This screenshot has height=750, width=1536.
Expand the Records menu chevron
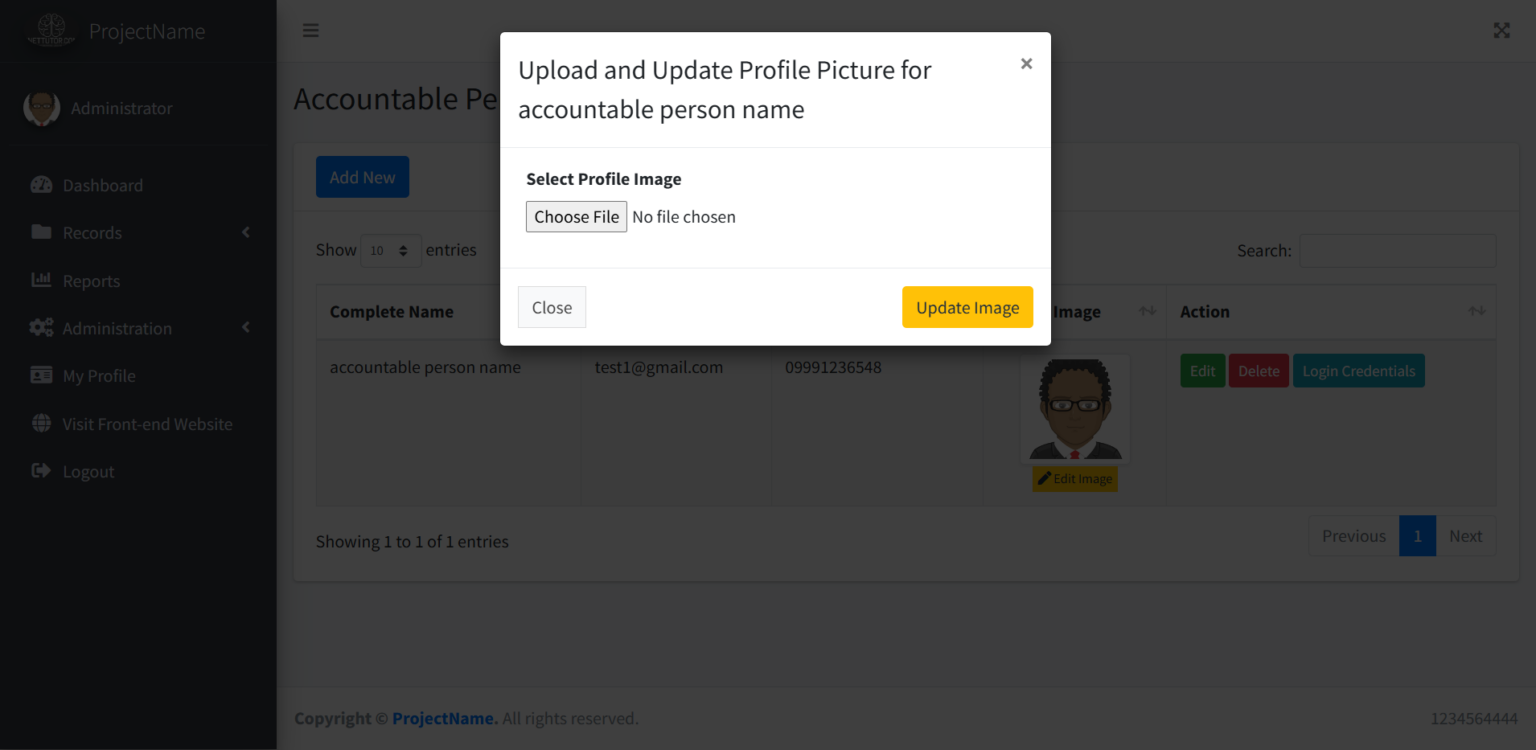pyautogui.click(x=246, y=232)
